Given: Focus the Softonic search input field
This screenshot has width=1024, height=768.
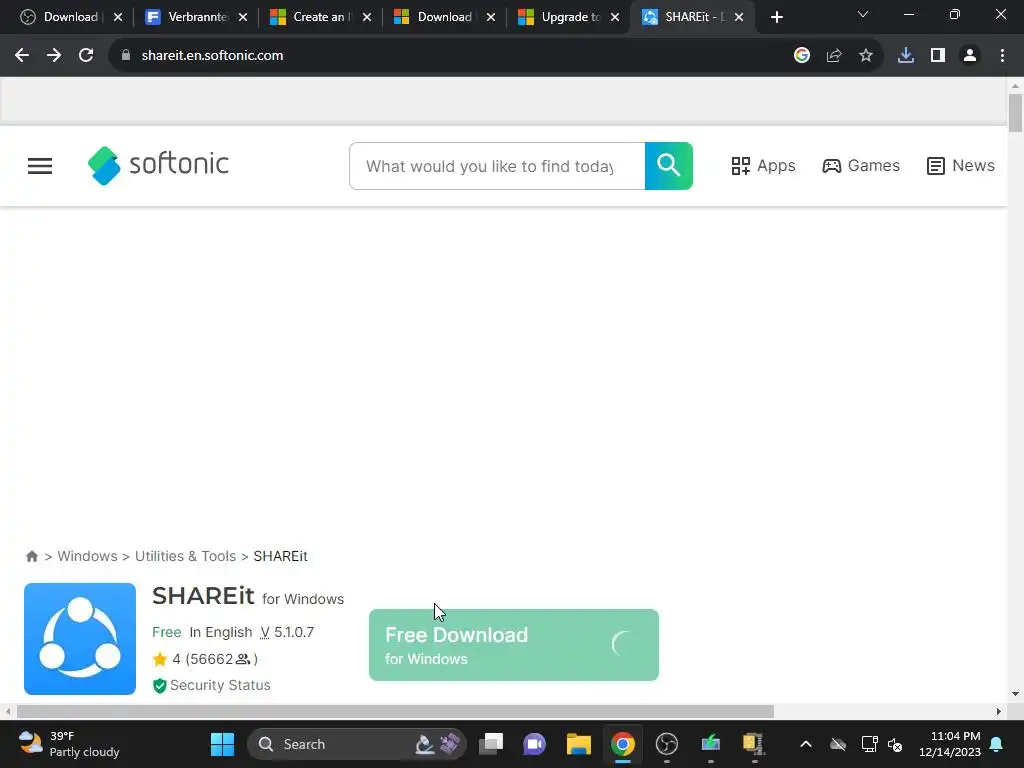Looking at the screenshot, I should click(x=497, y=166).
